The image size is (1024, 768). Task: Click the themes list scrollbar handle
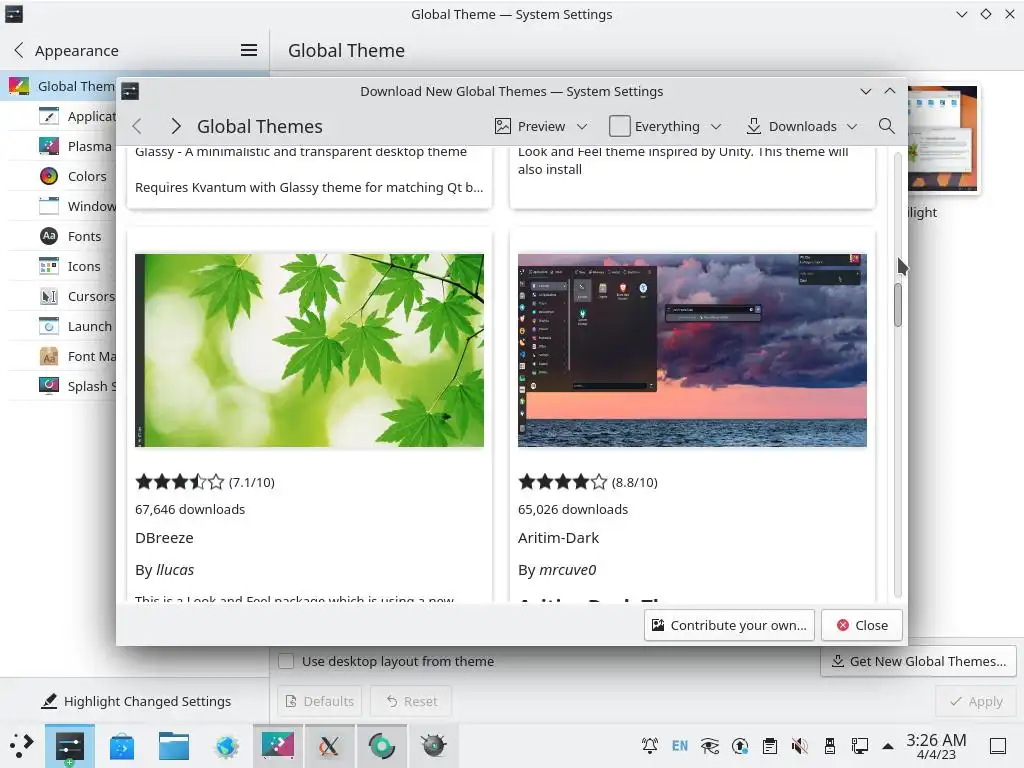point(898,305)
